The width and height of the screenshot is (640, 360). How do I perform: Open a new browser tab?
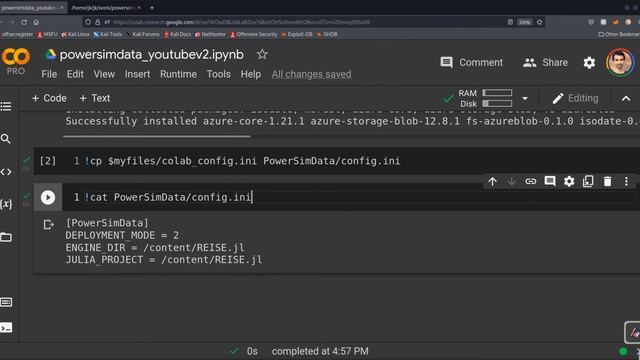[152, 7]
